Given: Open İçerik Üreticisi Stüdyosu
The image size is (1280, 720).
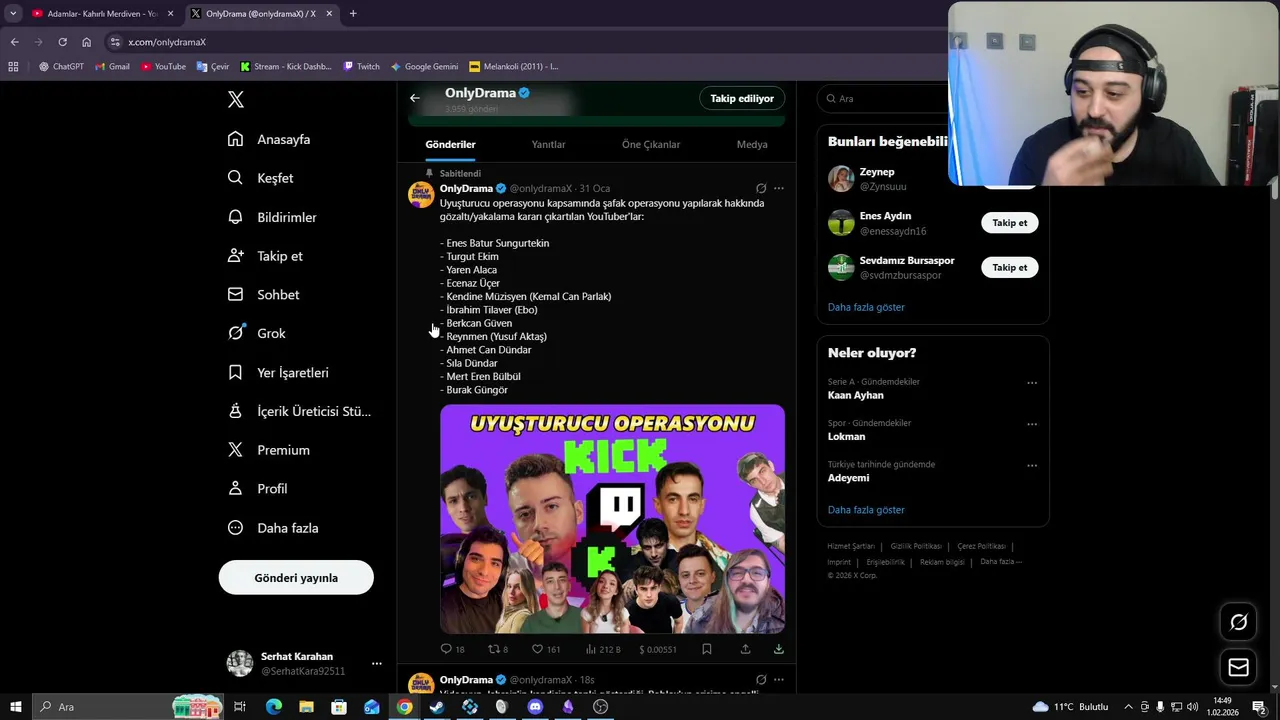Looking at the screenshot, I should [299, 411].
